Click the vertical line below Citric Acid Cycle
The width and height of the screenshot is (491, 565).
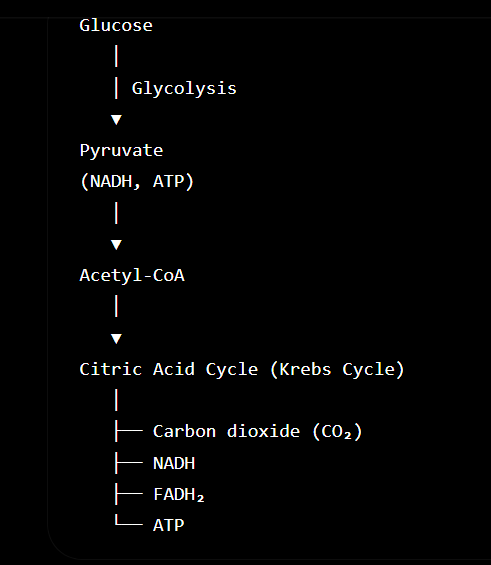click(x=116, y=400)
